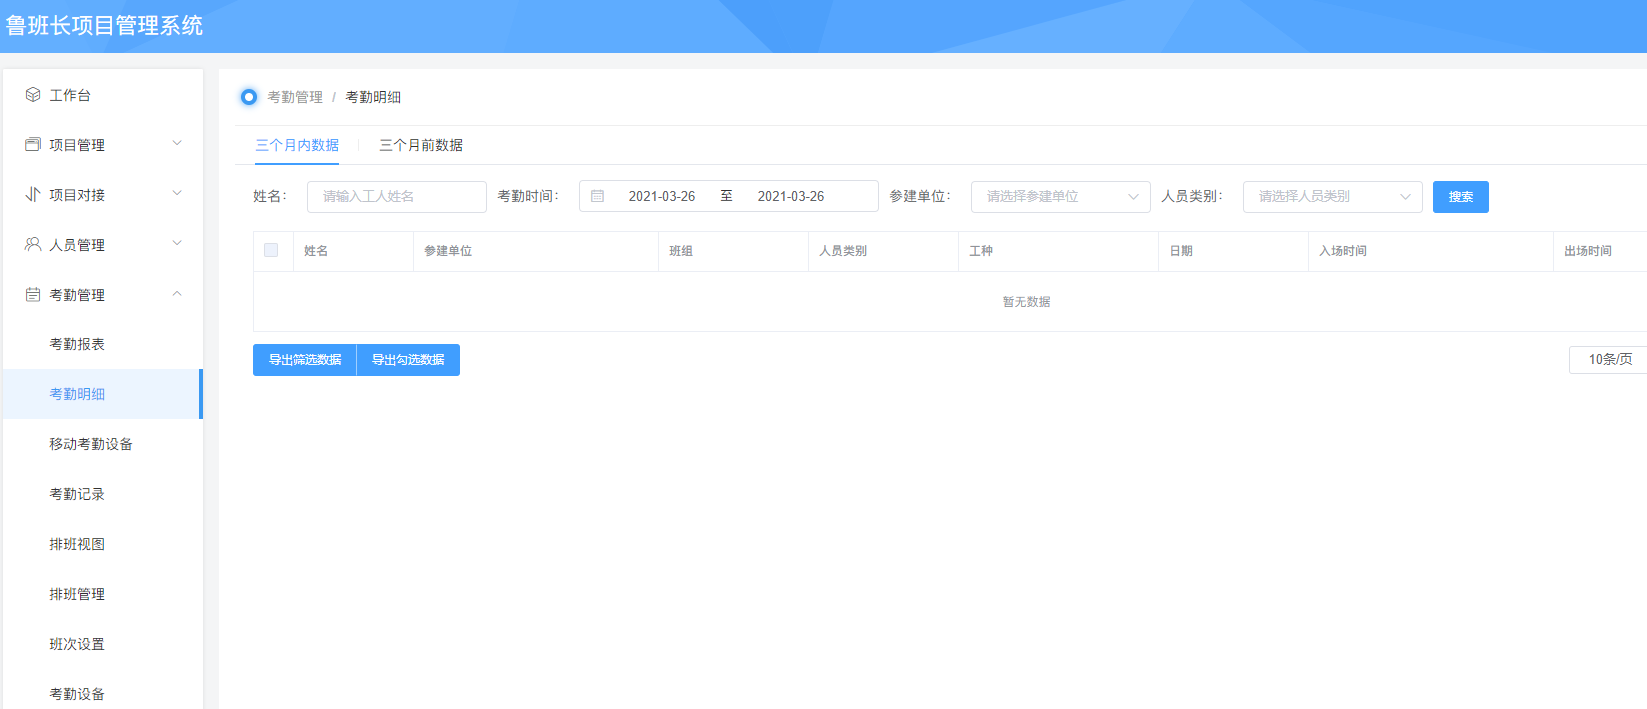Click the blue breadcrumb circle icon
Screen dimensions: 1647x709
tap(249, 97)
